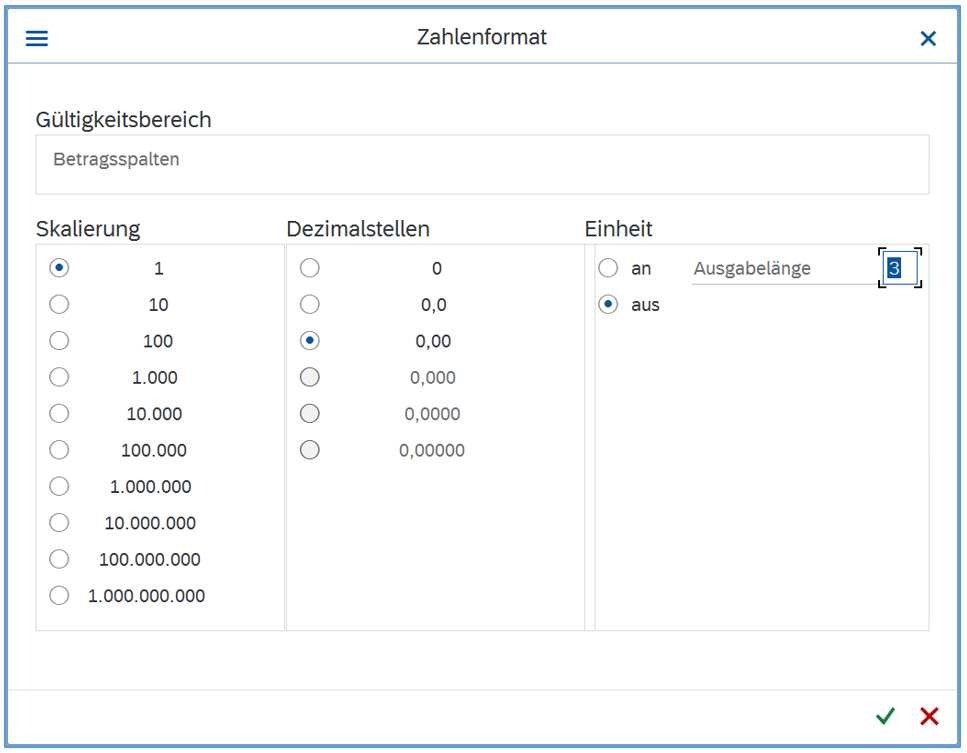Confirm with the green checkmark icon

885,716
